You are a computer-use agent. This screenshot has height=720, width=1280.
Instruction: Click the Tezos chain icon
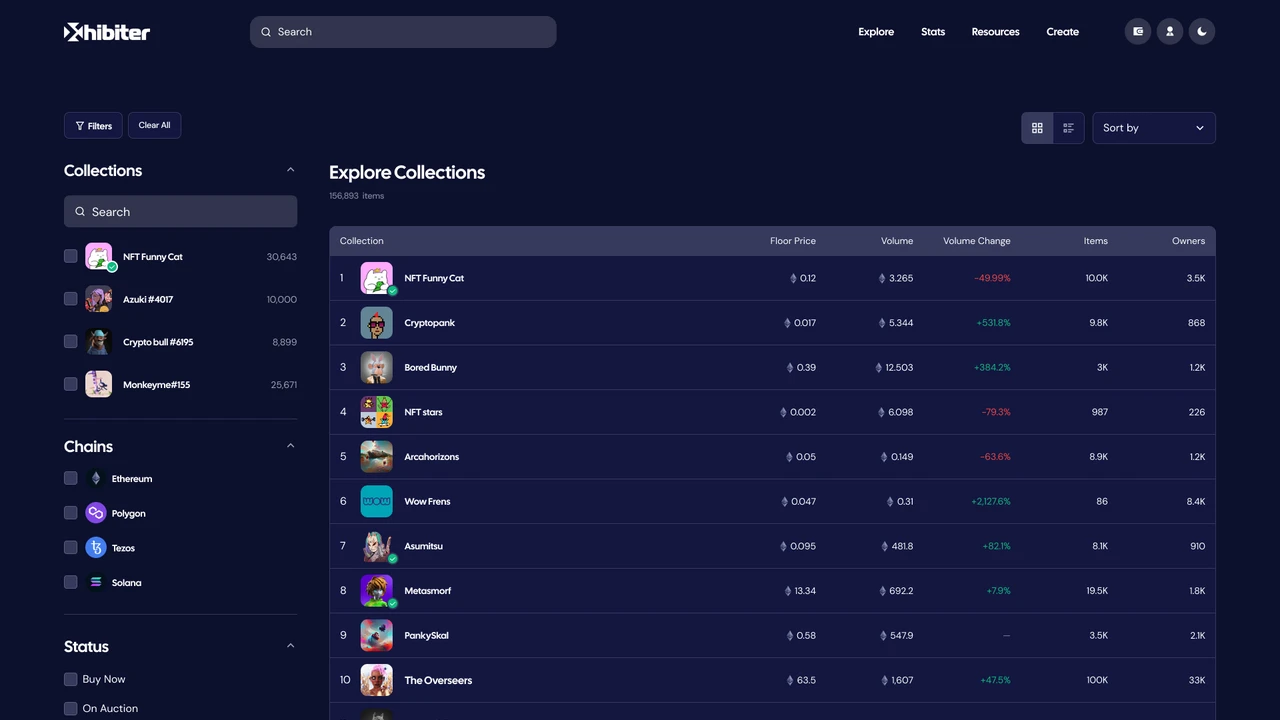[96, 548]
